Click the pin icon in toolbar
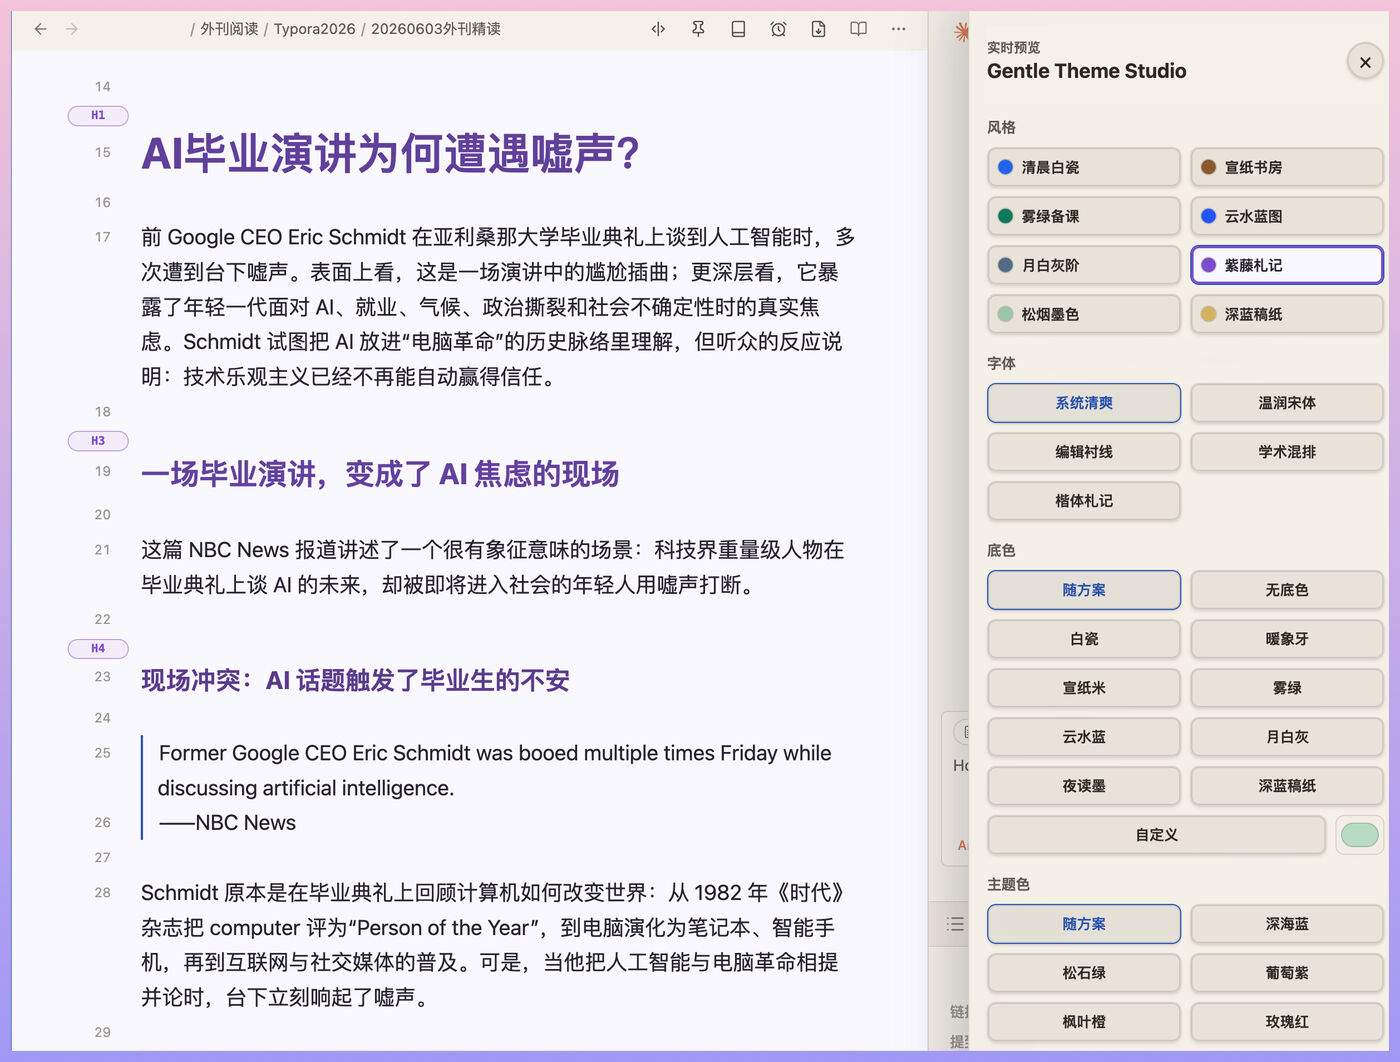This screenshot has height=1062, width=1400. coord(698,29)
